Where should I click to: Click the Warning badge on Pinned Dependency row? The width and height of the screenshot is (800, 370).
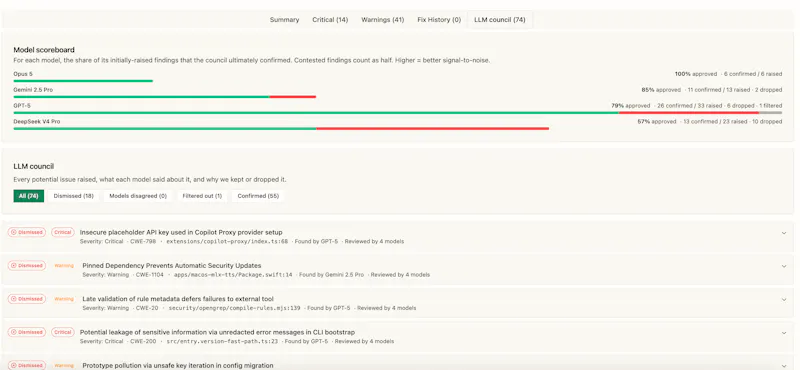(64, 265)
